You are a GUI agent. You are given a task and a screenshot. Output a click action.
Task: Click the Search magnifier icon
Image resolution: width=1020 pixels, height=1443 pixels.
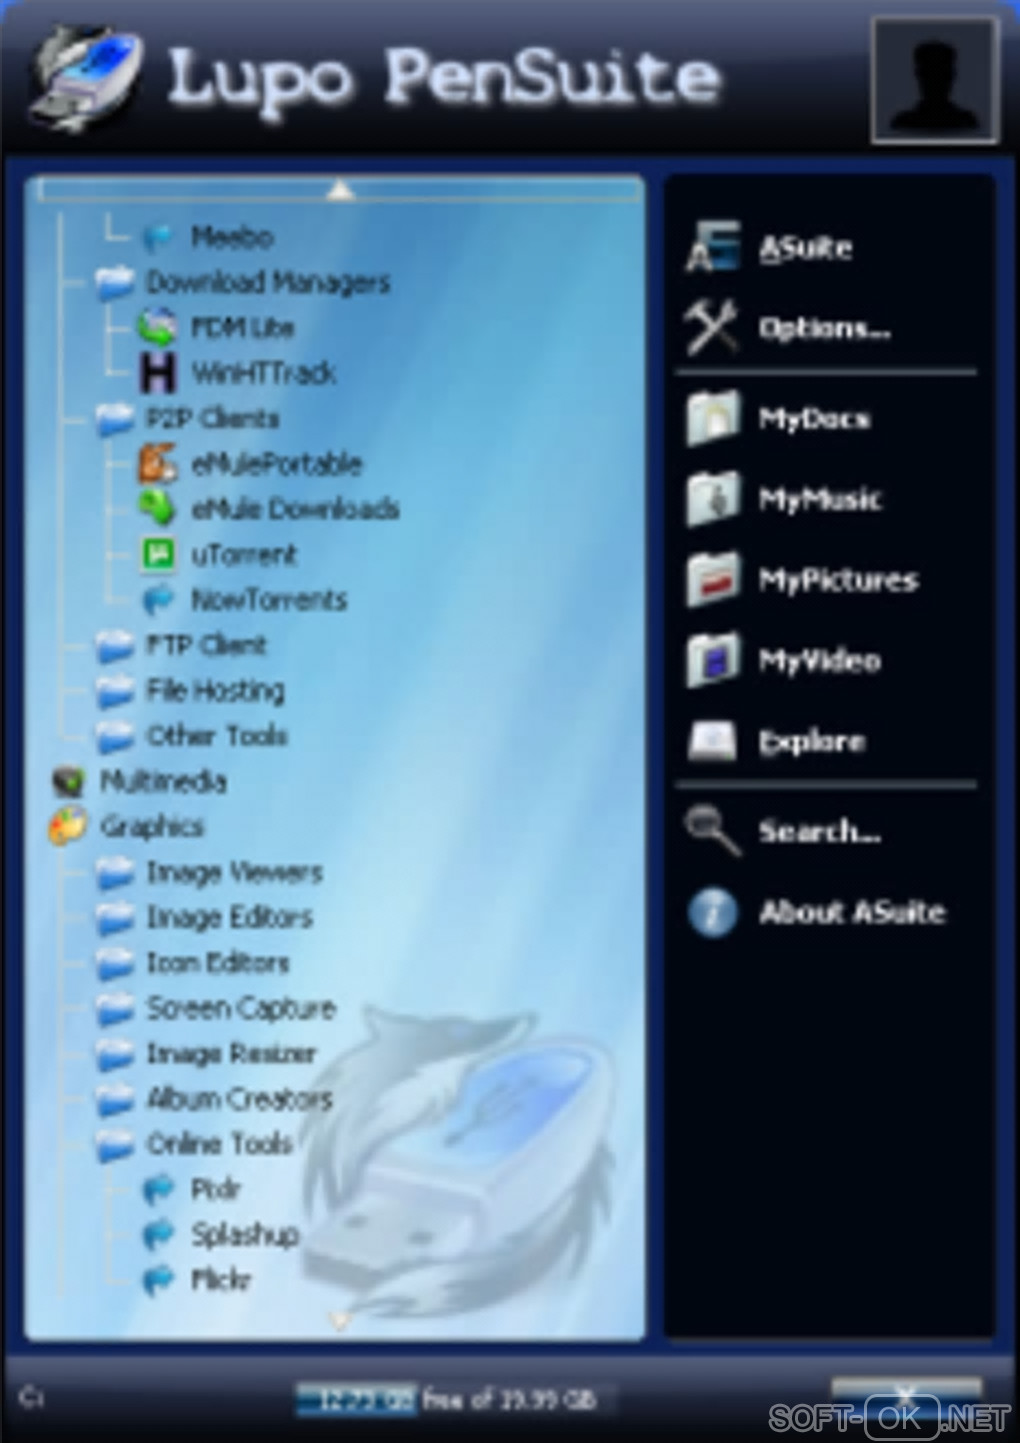(x=713, y=830)
